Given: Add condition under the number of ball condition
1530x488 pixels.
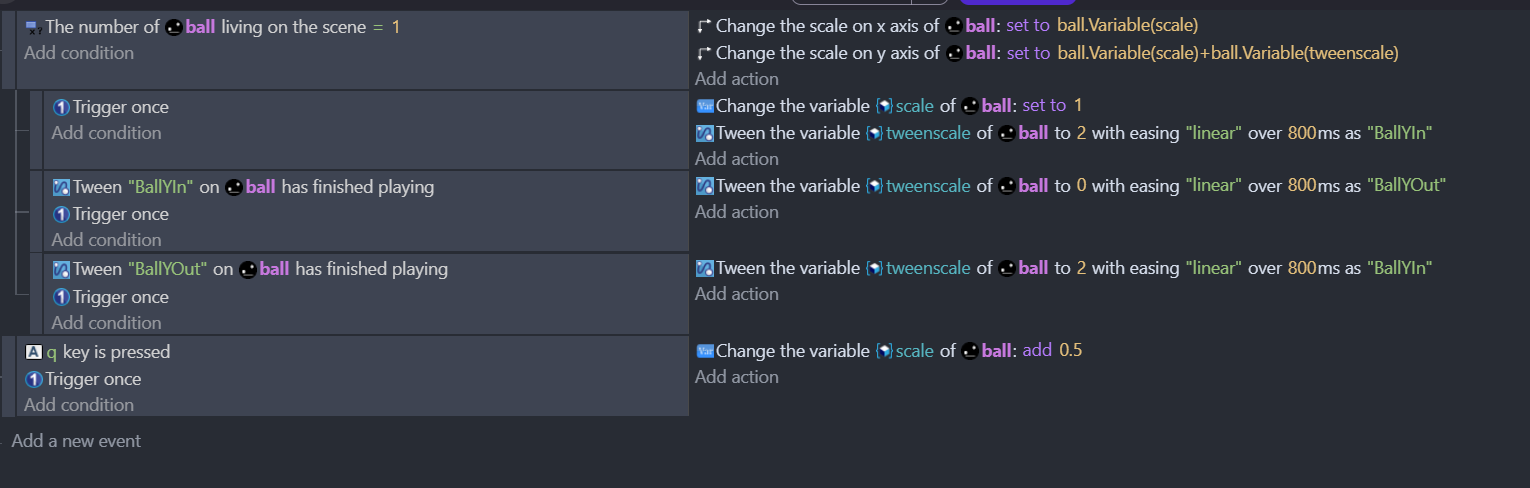Looking at the screenshot, I should [x=79, y=53].
